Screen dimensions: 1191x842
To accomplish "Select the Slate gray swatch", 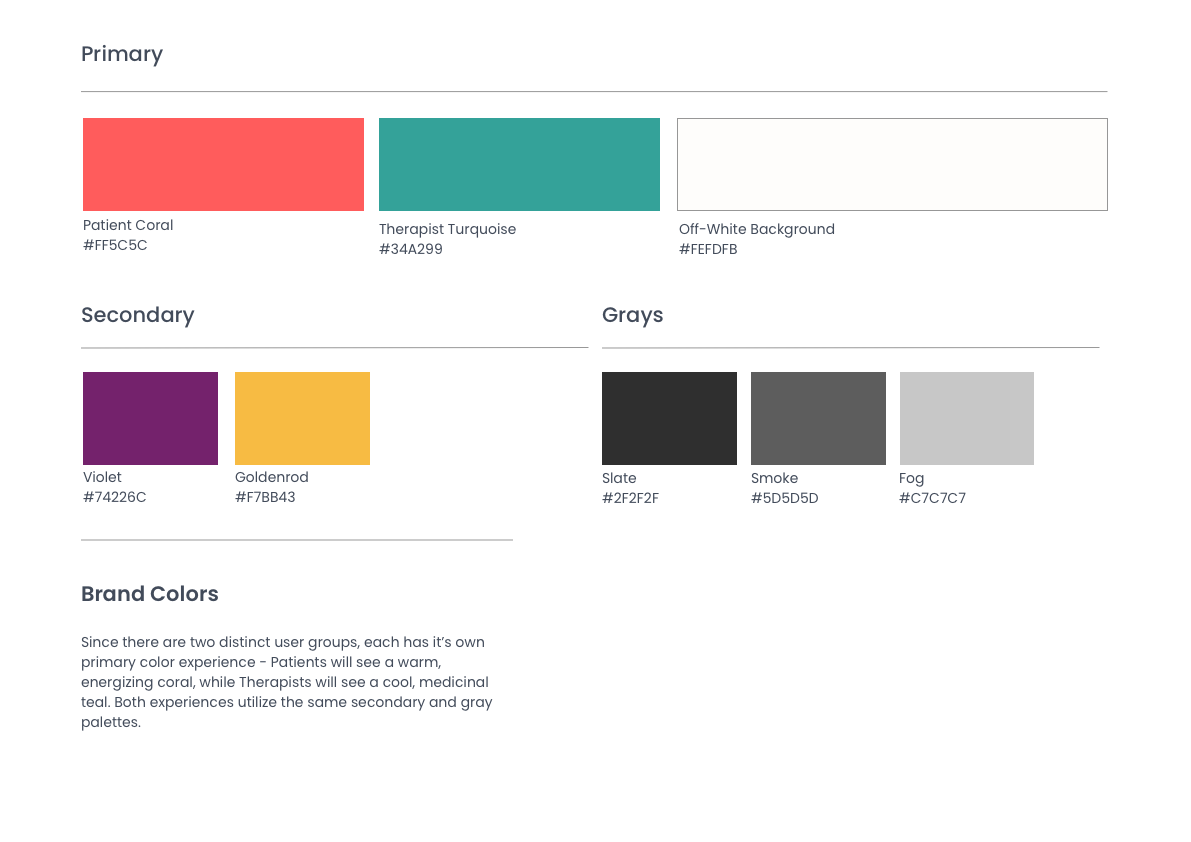I will pyautogui.click(x=669, y=418).
